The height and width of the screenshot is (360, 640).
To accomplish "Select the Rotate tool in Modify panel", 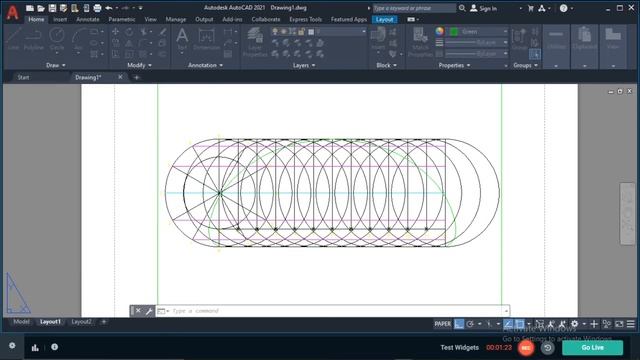I will coord(129,31).
